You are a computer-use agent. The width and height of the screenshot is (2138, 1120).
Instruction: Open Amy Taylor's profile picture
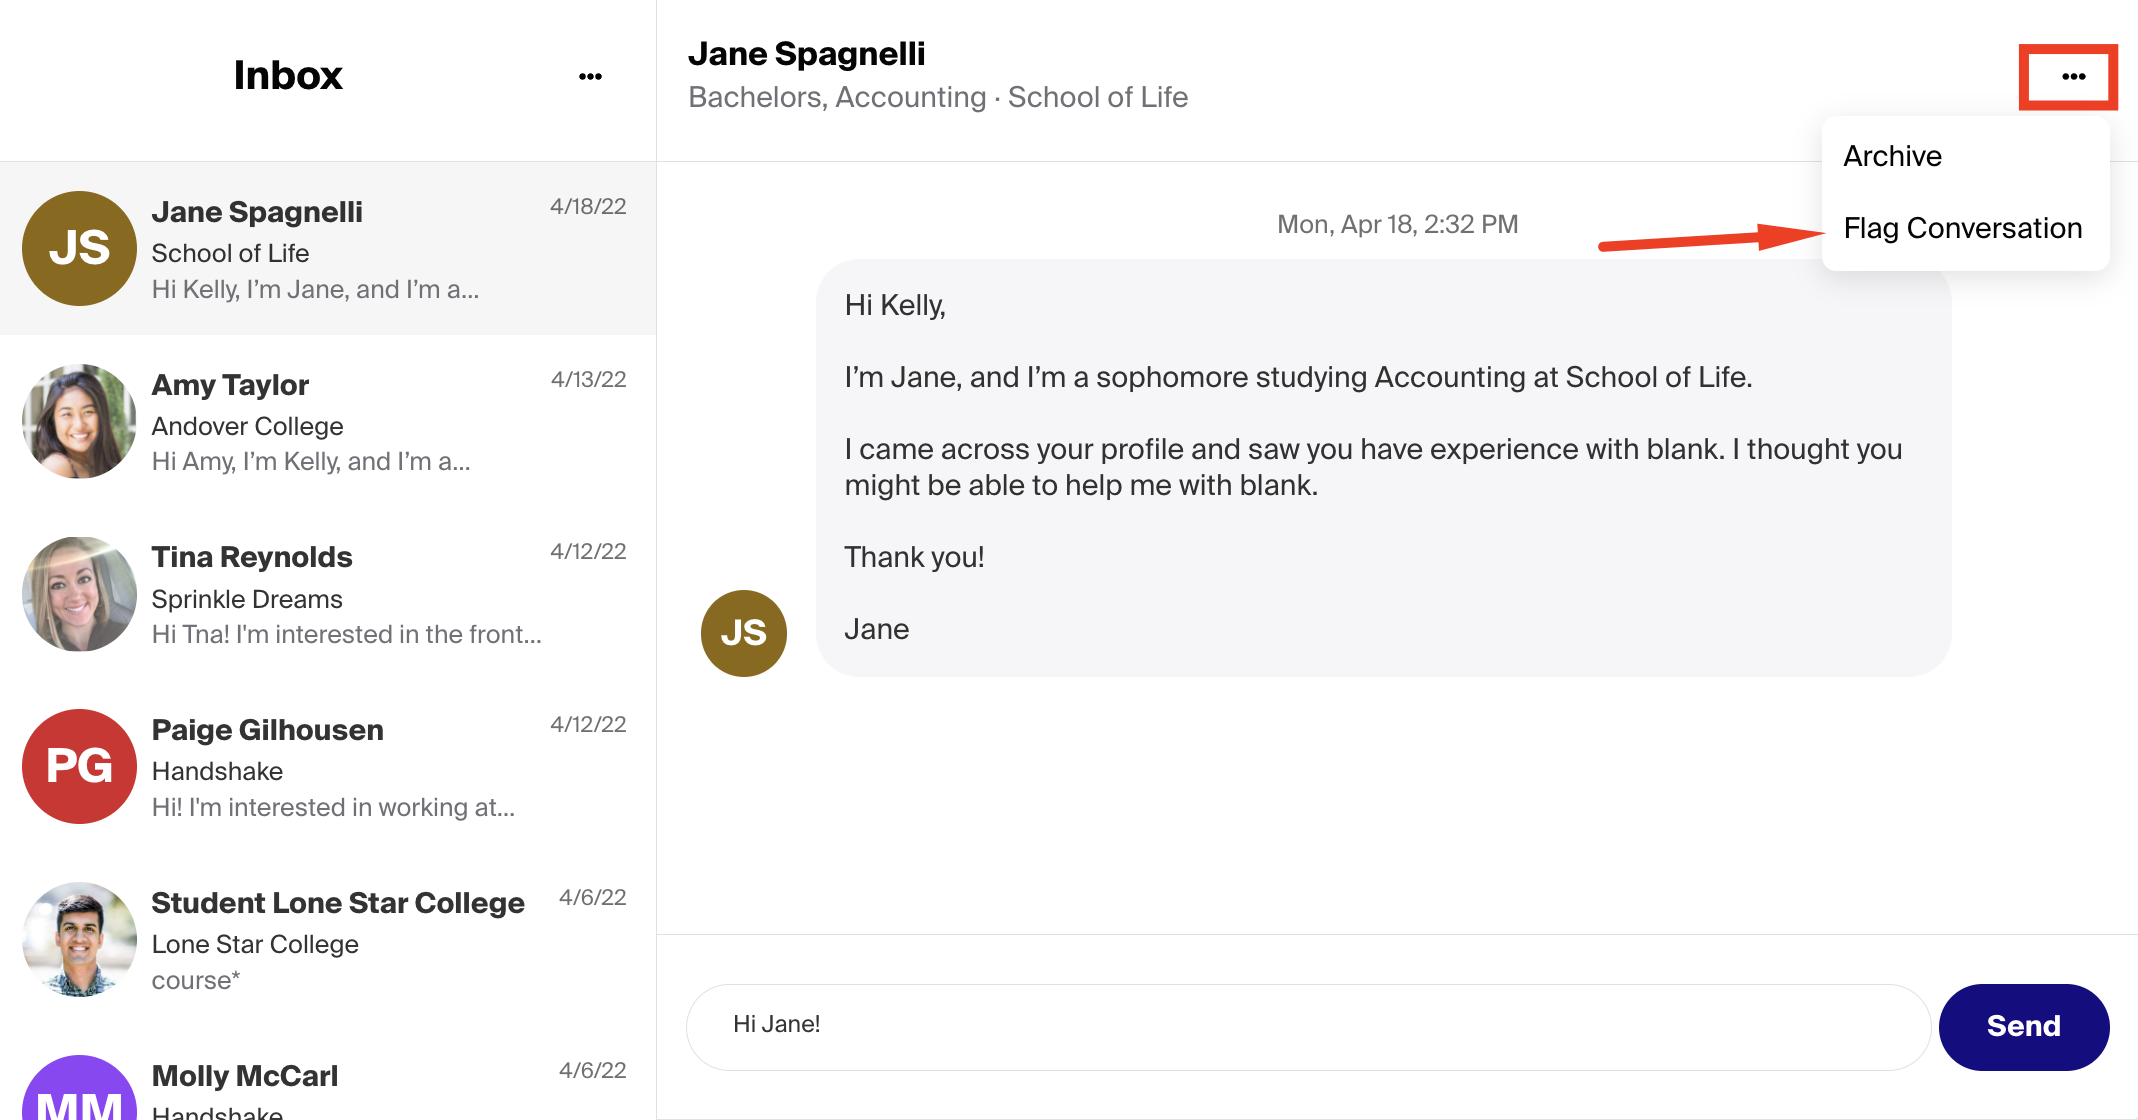[x=79, y=421]
